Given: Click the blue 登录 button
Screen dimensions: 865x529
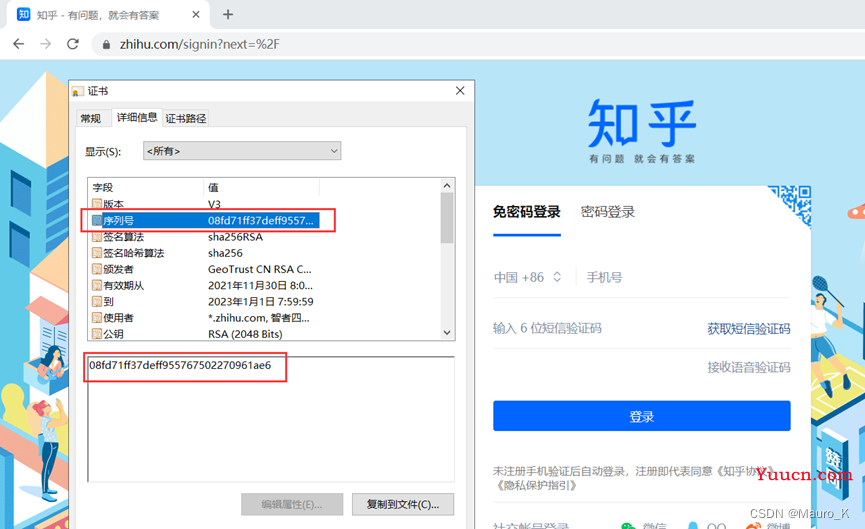Looking at the screenshot, I should tap(642, 416).
